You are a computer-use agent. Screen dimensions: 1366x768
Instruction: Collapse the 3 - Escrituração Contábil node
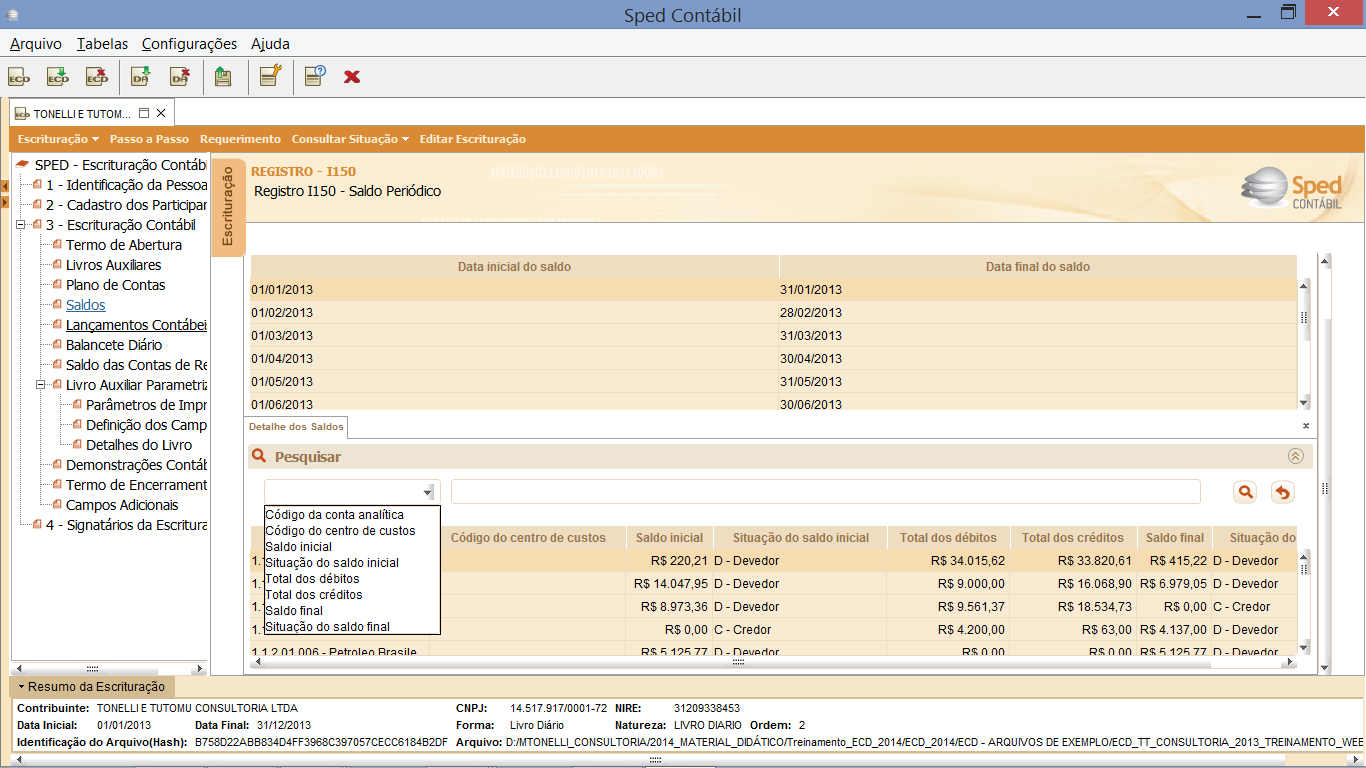21,225
